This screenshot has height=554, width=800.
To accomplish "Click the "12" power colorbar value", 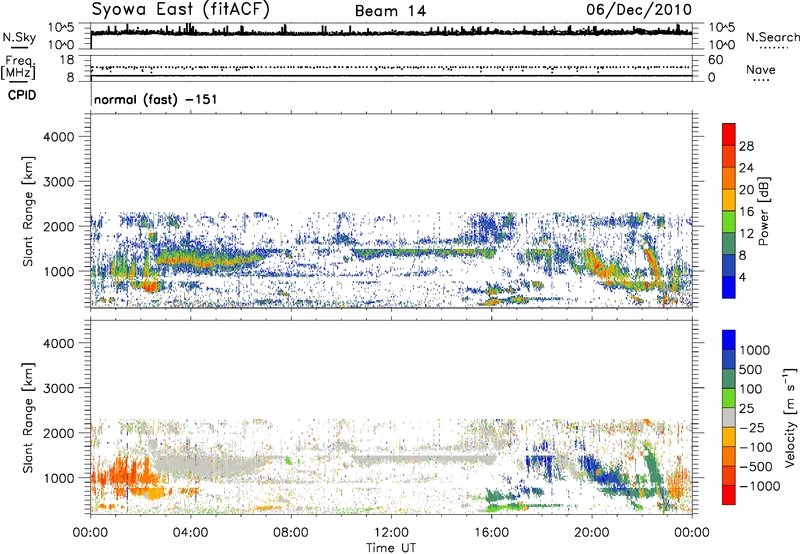I will tap(746, 234).
